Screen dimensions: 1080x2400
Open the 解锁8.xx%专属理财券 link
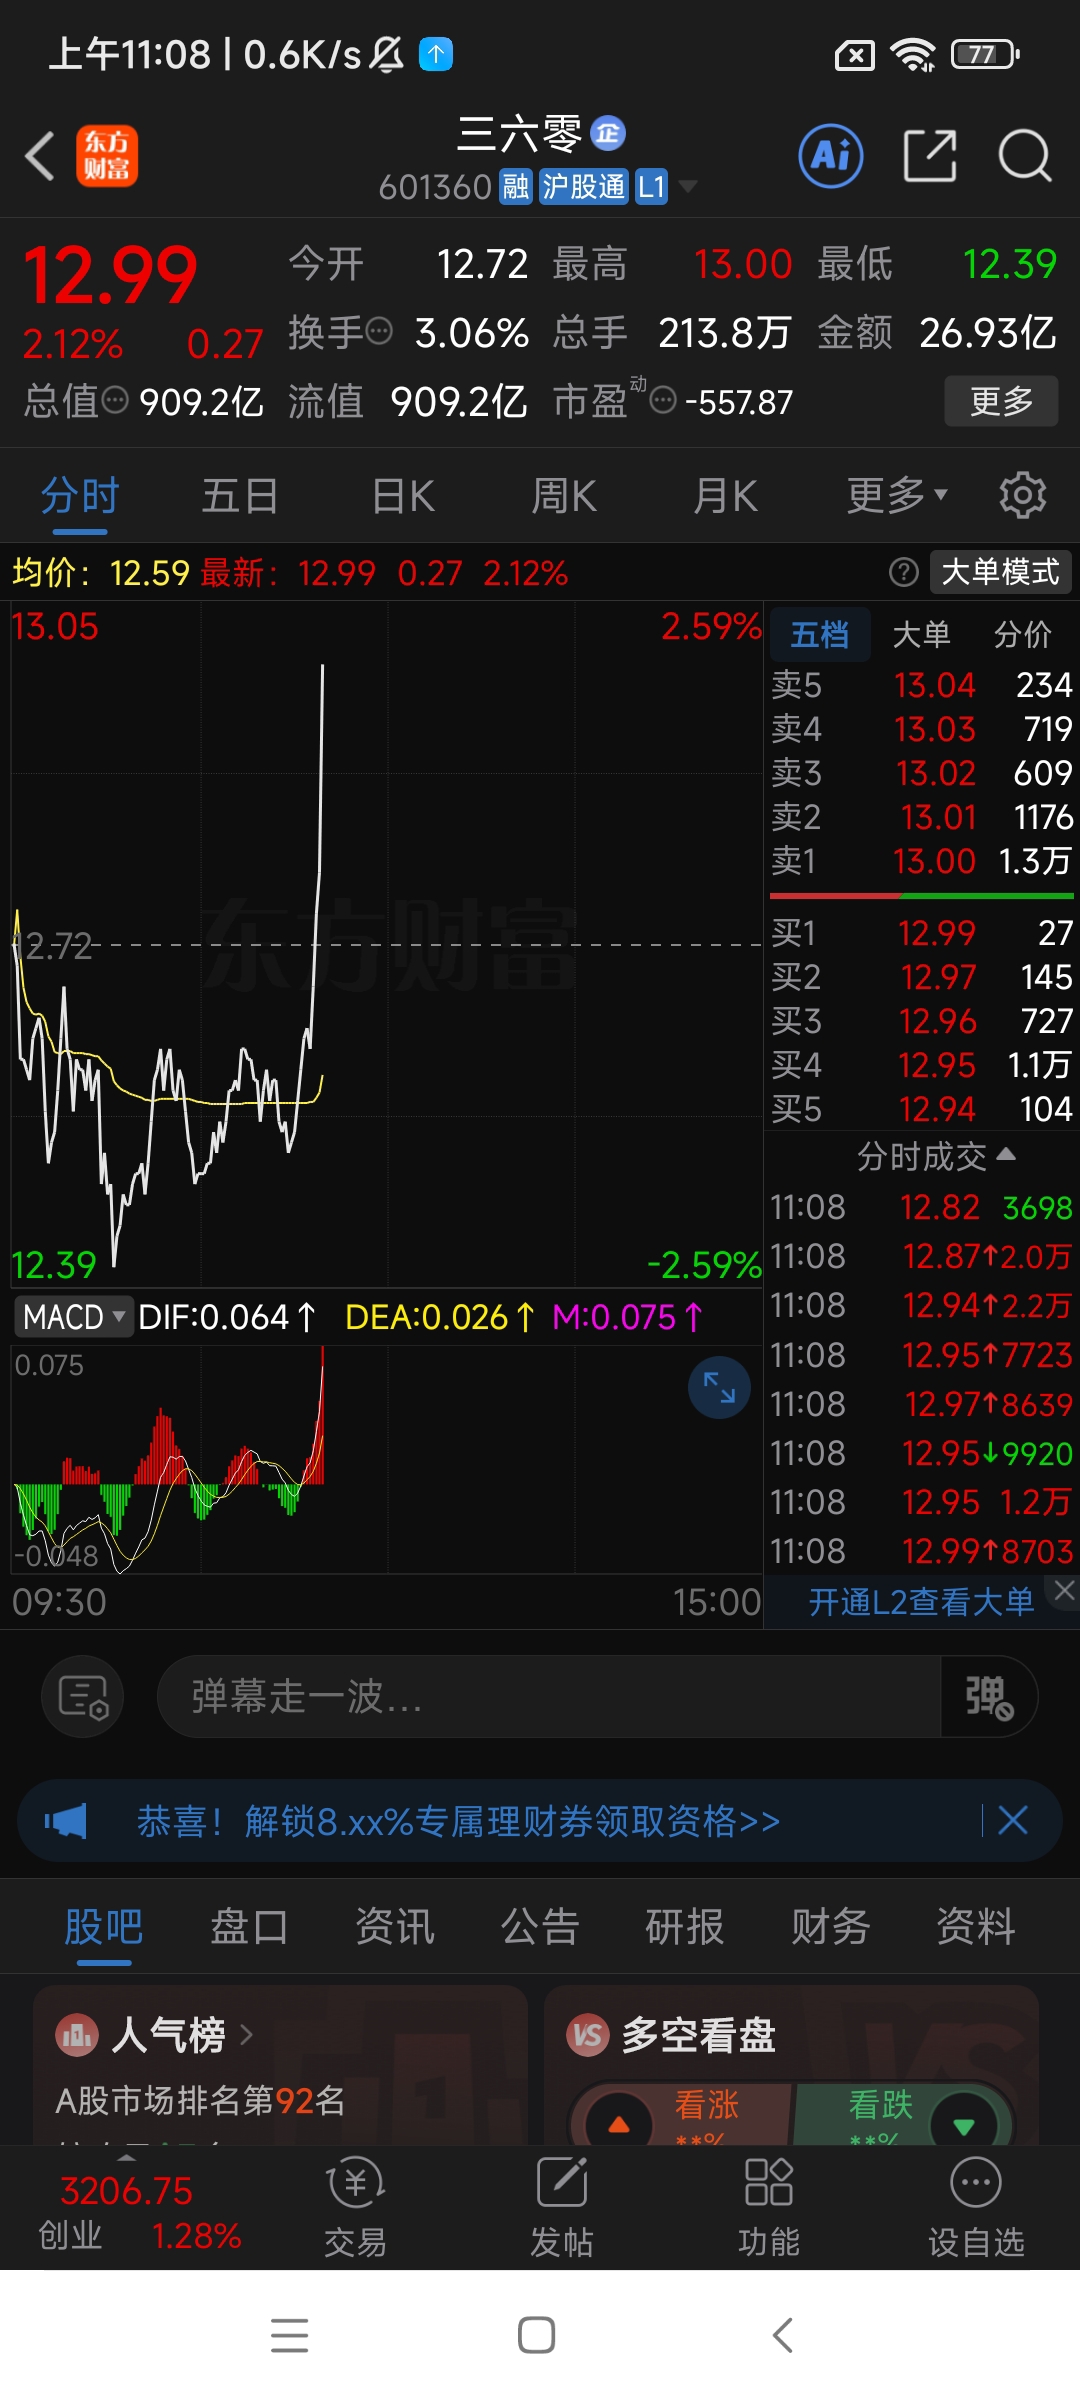coord(458,1821)
